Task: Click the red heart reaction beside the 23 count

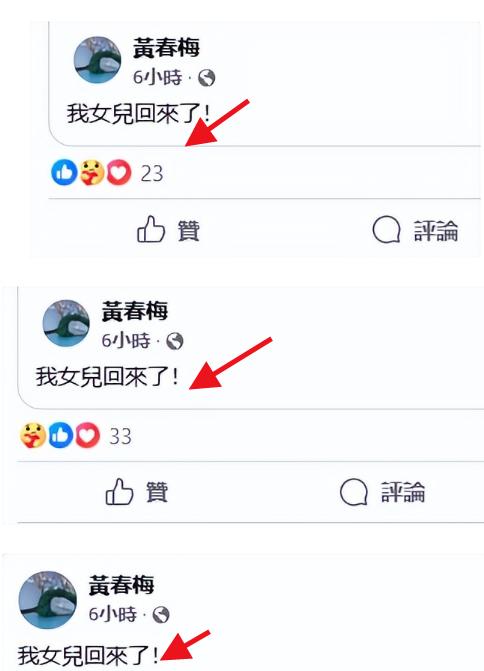Action: coord(119,172)
